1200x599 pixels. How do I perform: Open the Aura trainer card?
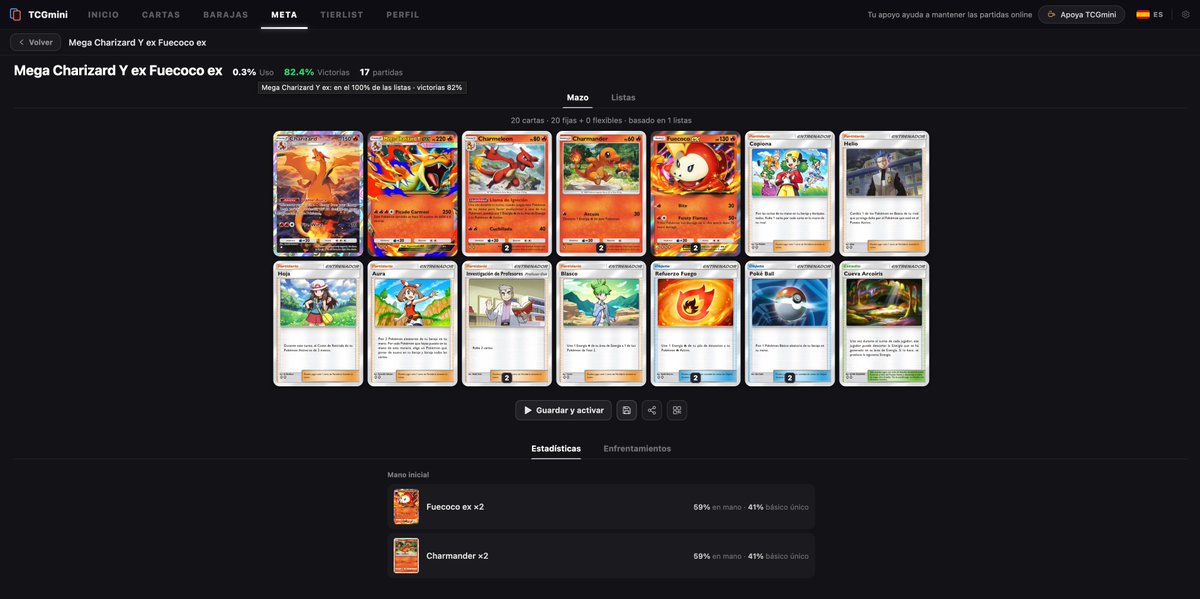(412, 323)
